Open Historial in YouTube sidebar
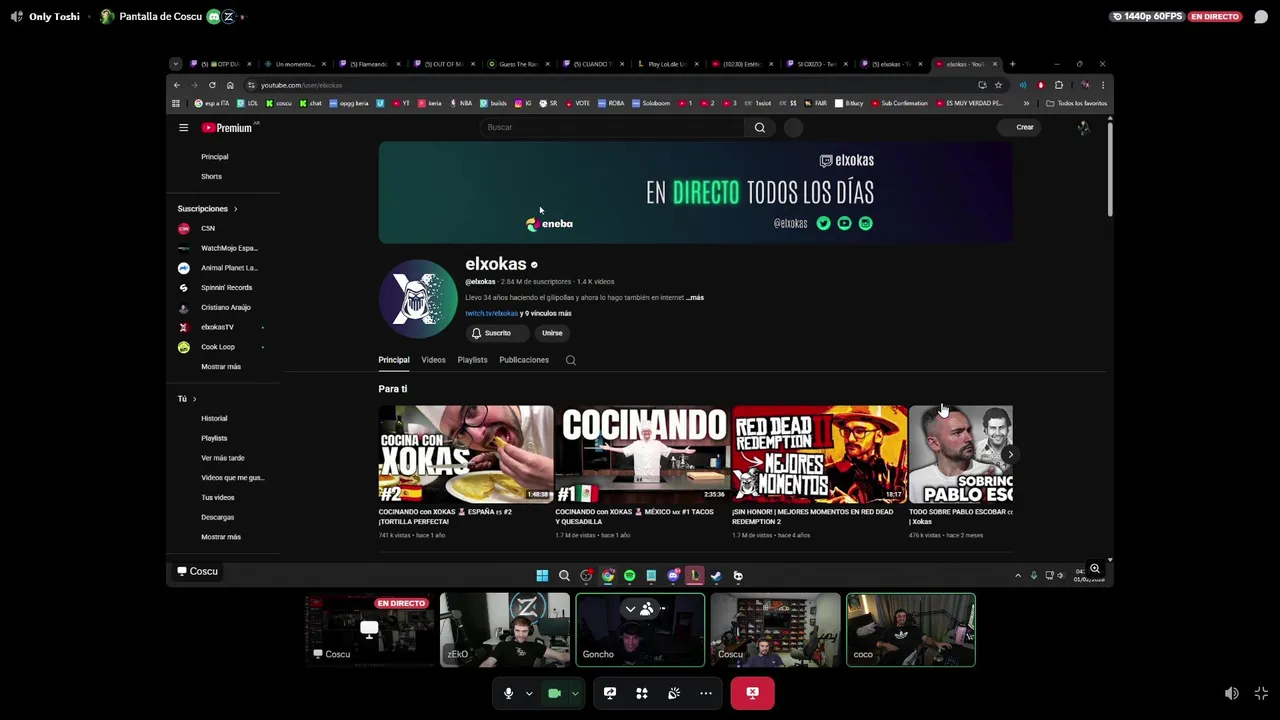This screenshot has height=720, width=1280. 214,419
